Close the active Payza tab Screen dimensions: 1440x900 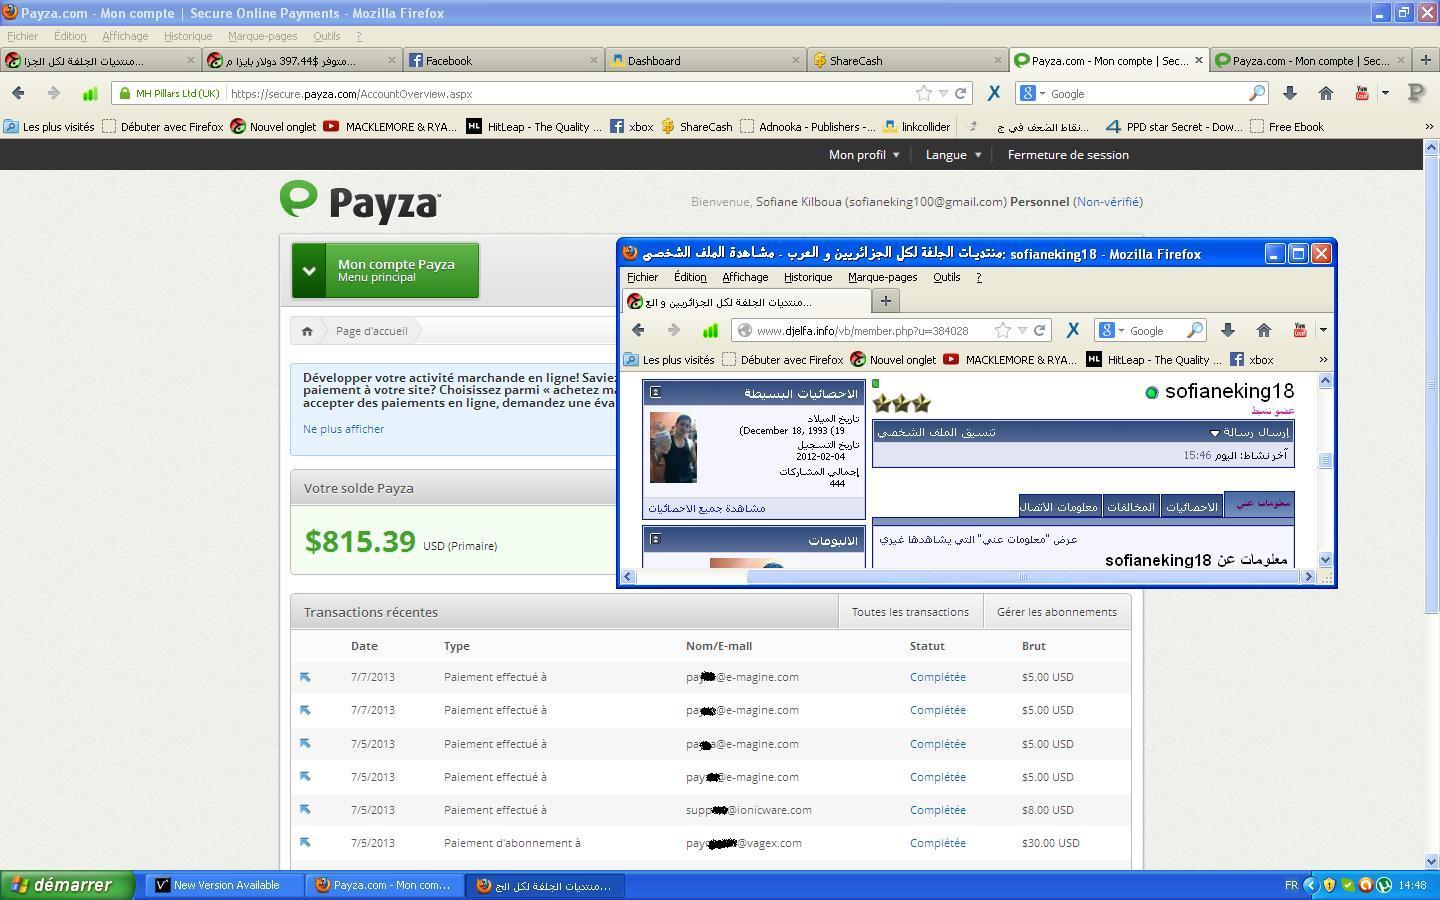pos(1198,60)
